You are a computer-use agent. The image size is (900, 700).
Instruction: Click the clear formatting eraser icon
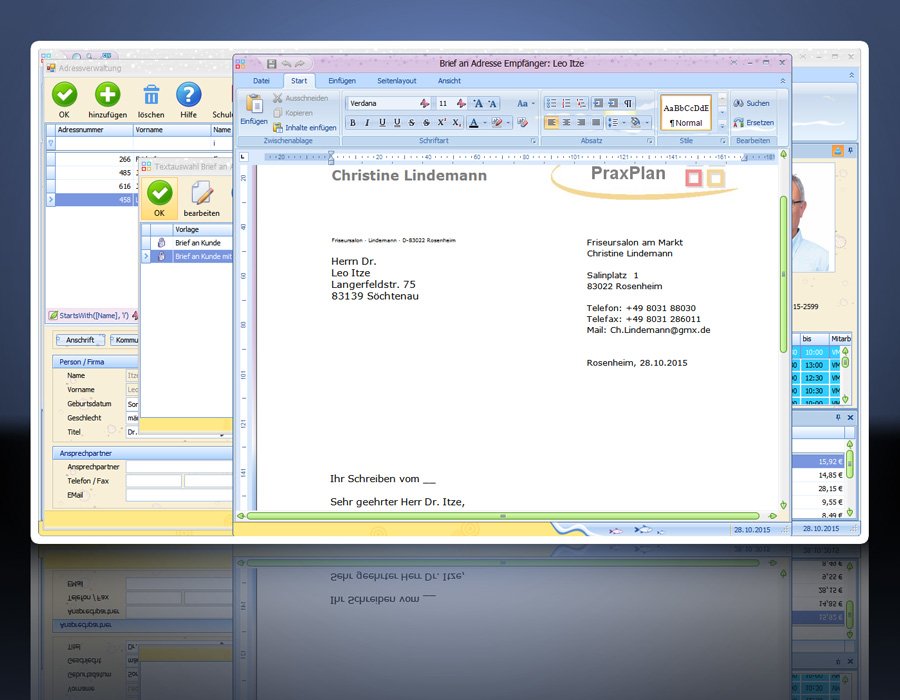click(x=522, y=122)
